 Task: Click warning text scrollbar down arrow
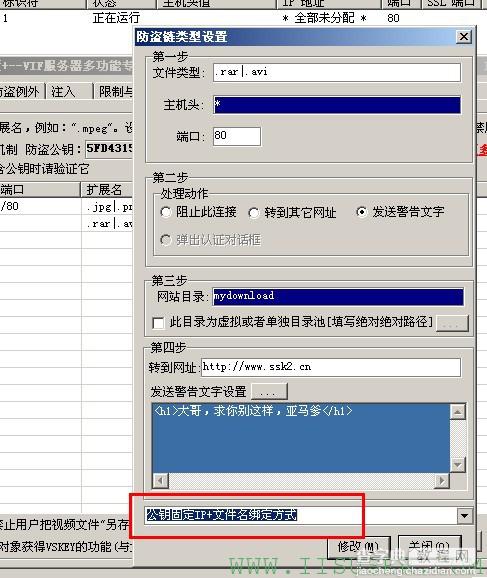[x=458, y=464]
